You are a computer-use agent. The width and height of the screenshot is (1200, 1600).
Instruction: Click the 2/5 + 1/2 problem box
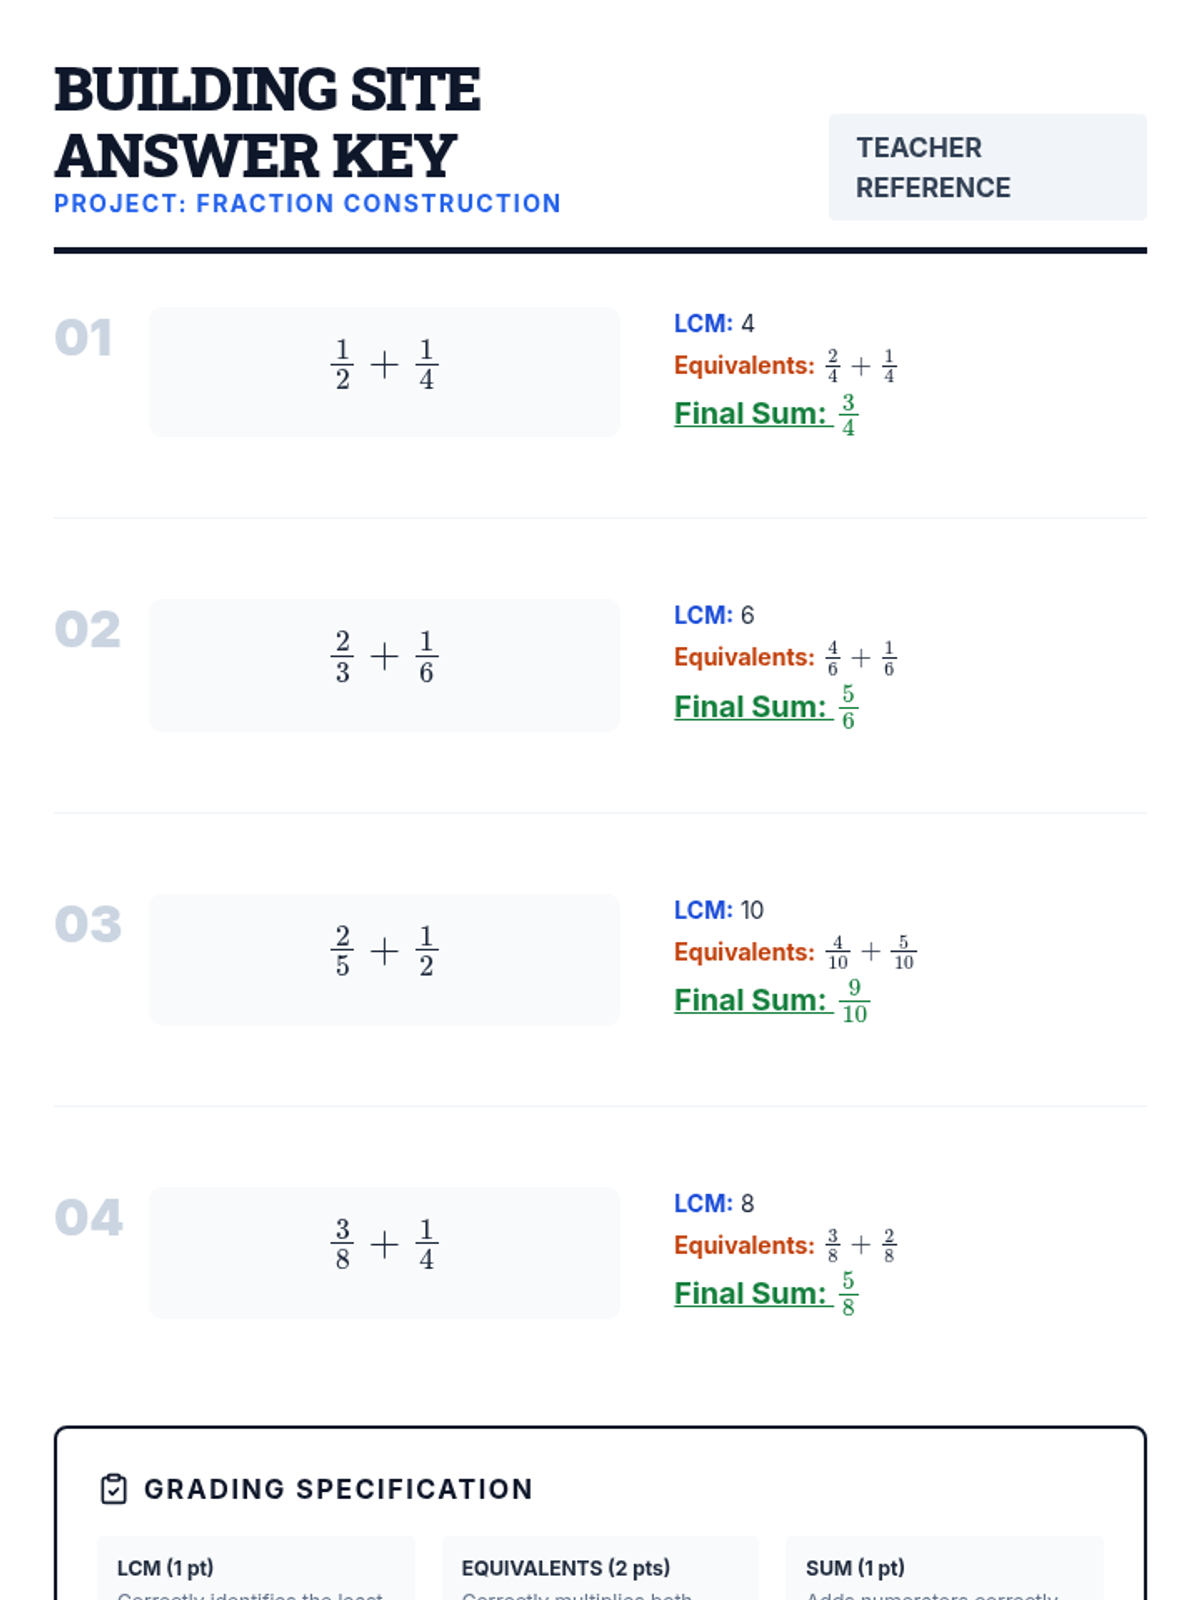(x=384, y=959)
